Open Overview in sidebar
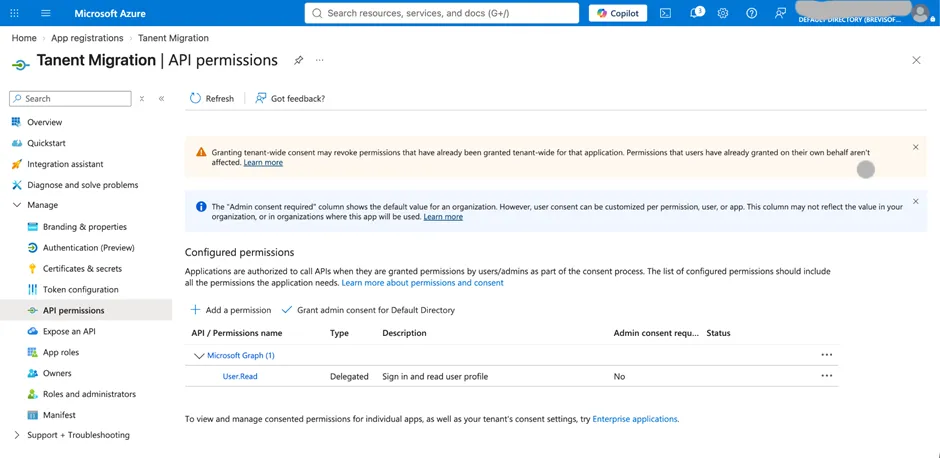This screenshot has width=940, height=458. point(44,122)
